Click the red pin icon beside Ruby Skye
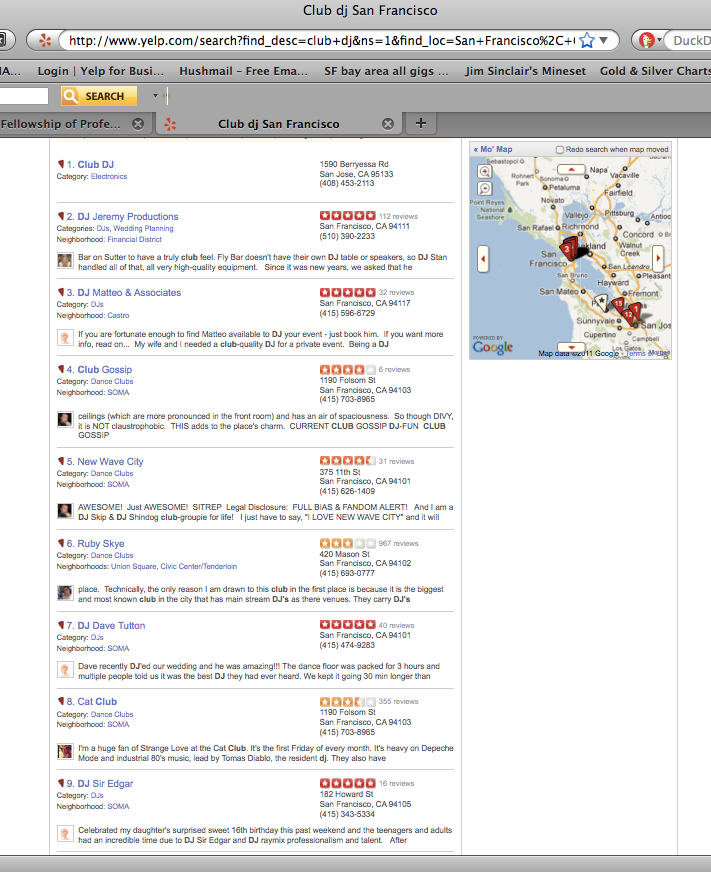 [61, 543]
